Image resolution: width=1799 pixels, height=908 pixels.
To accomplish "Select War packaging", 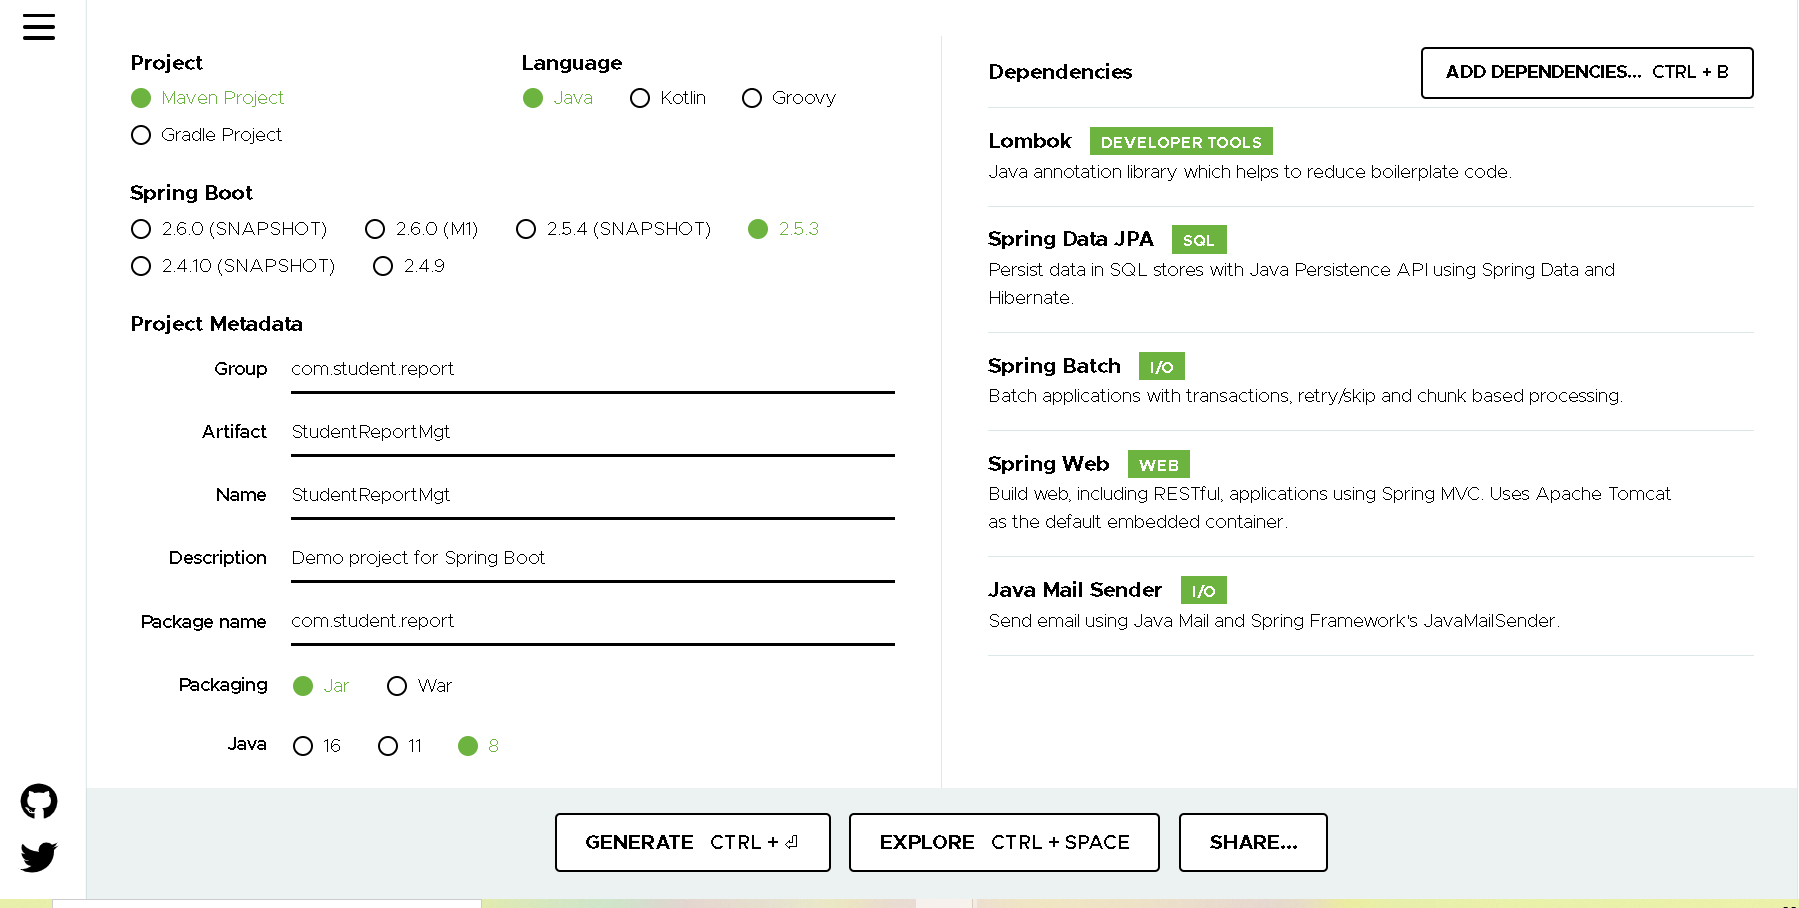I will pos(397,686).
